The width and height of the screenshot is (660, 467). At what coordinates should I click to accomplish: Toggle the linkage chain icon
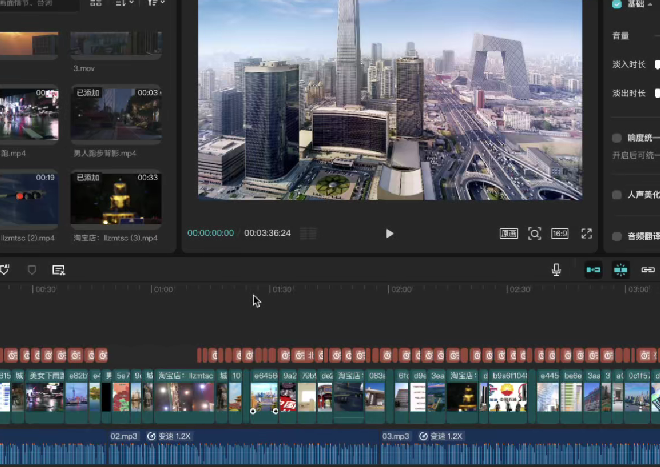[648, 270]
